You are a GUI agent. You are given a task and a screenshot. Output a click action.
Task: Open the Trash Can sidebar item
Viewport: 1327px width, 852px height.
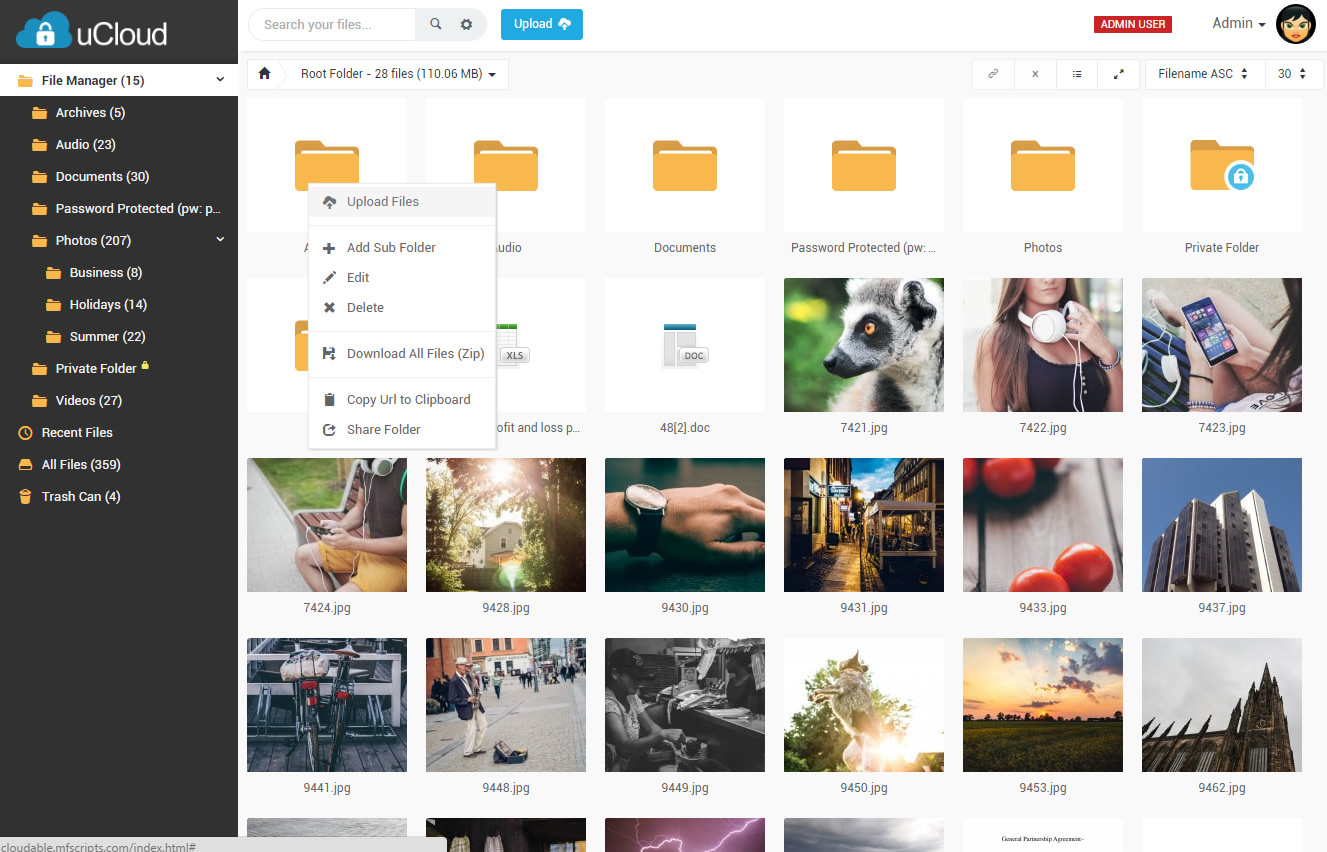(x=79, y=496)
